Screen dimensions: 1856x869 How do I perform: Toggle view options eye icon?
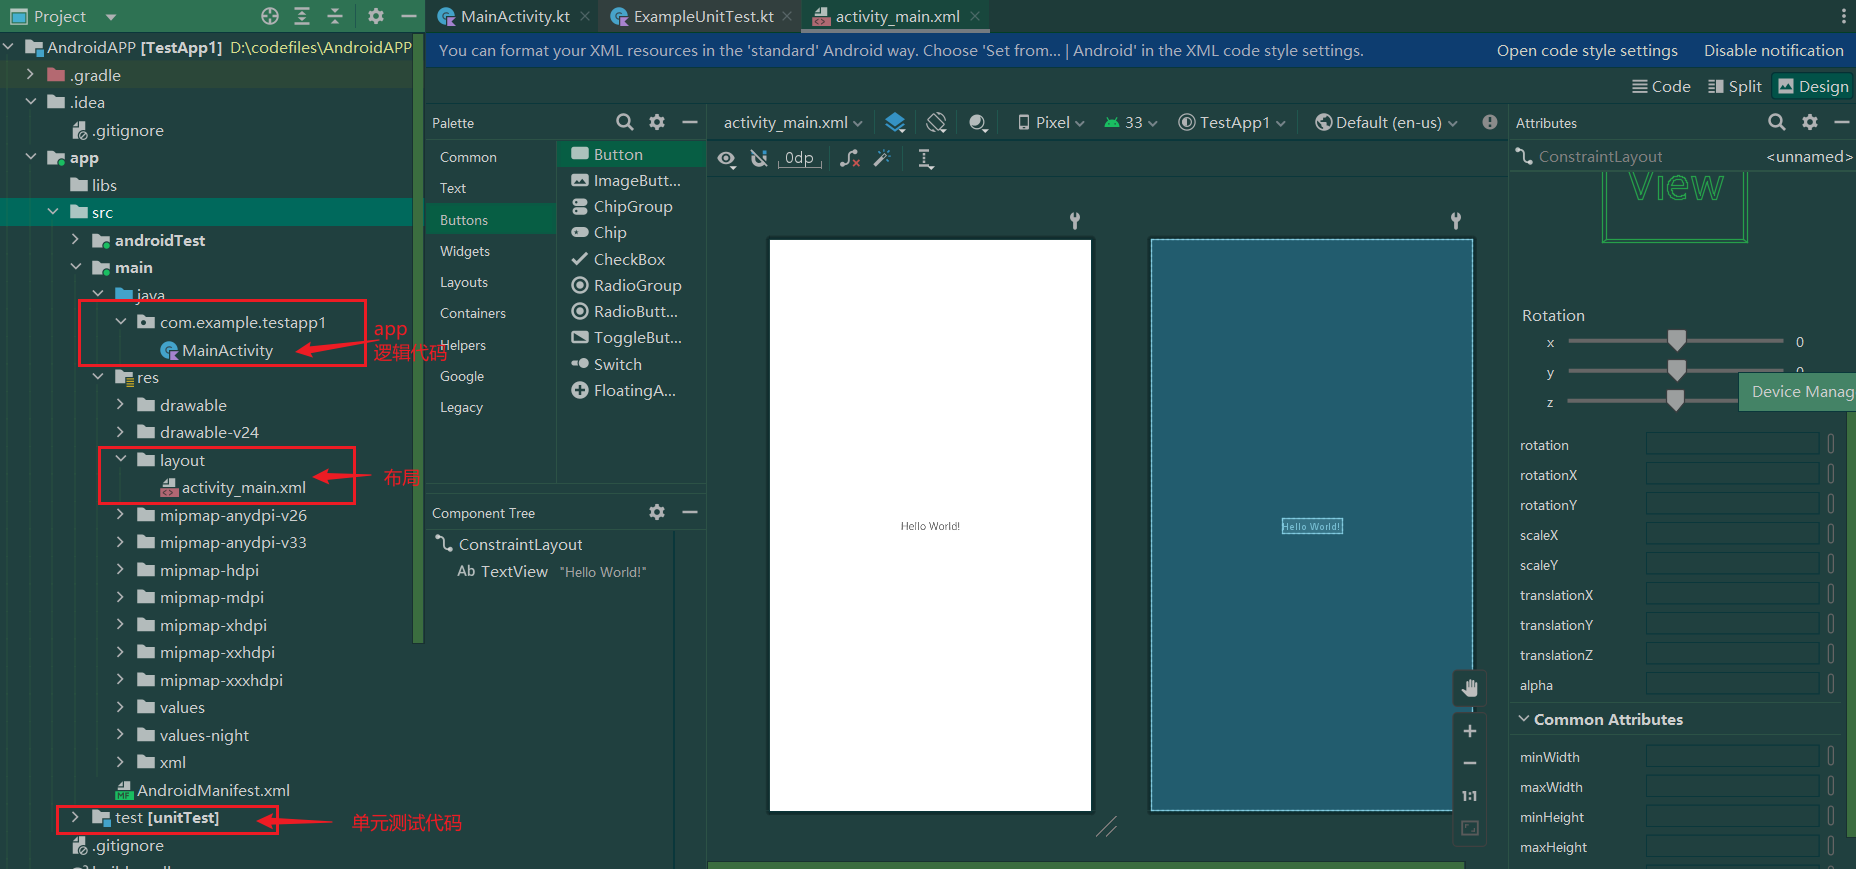pyautogui.click(x=727, y=159)
